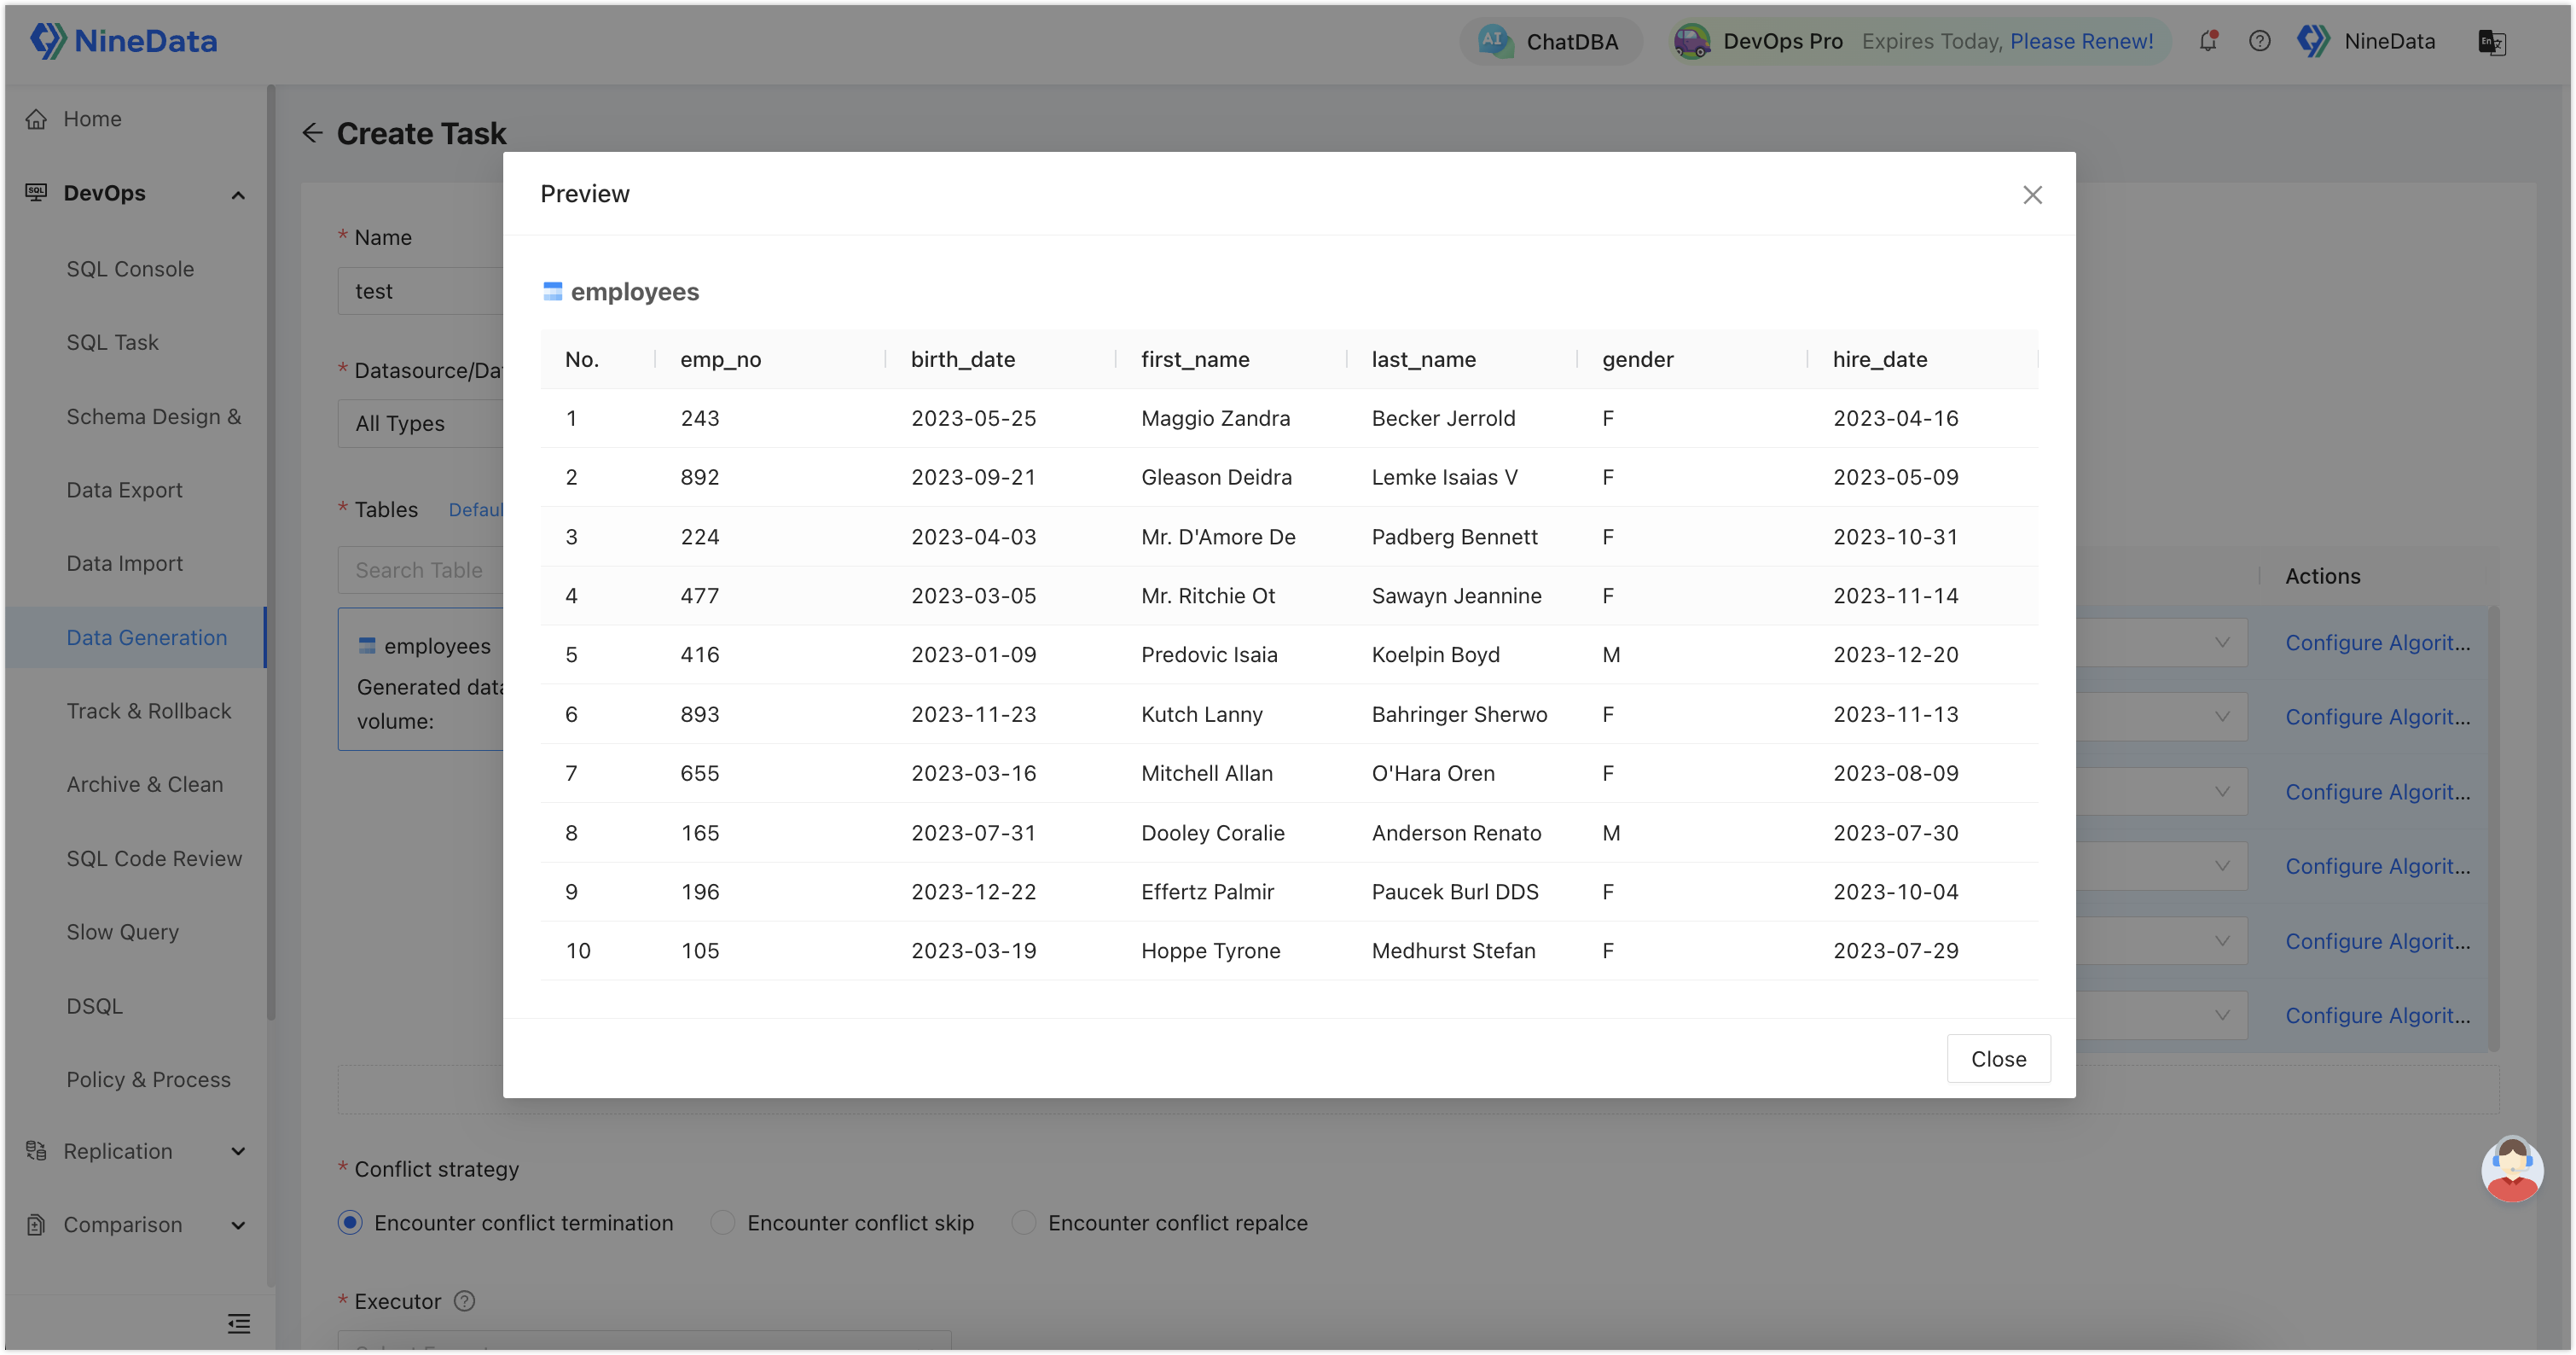Screen dimensions: 2576x1355
Task: Expand the Replication menu section
Action: point(238,1152)
